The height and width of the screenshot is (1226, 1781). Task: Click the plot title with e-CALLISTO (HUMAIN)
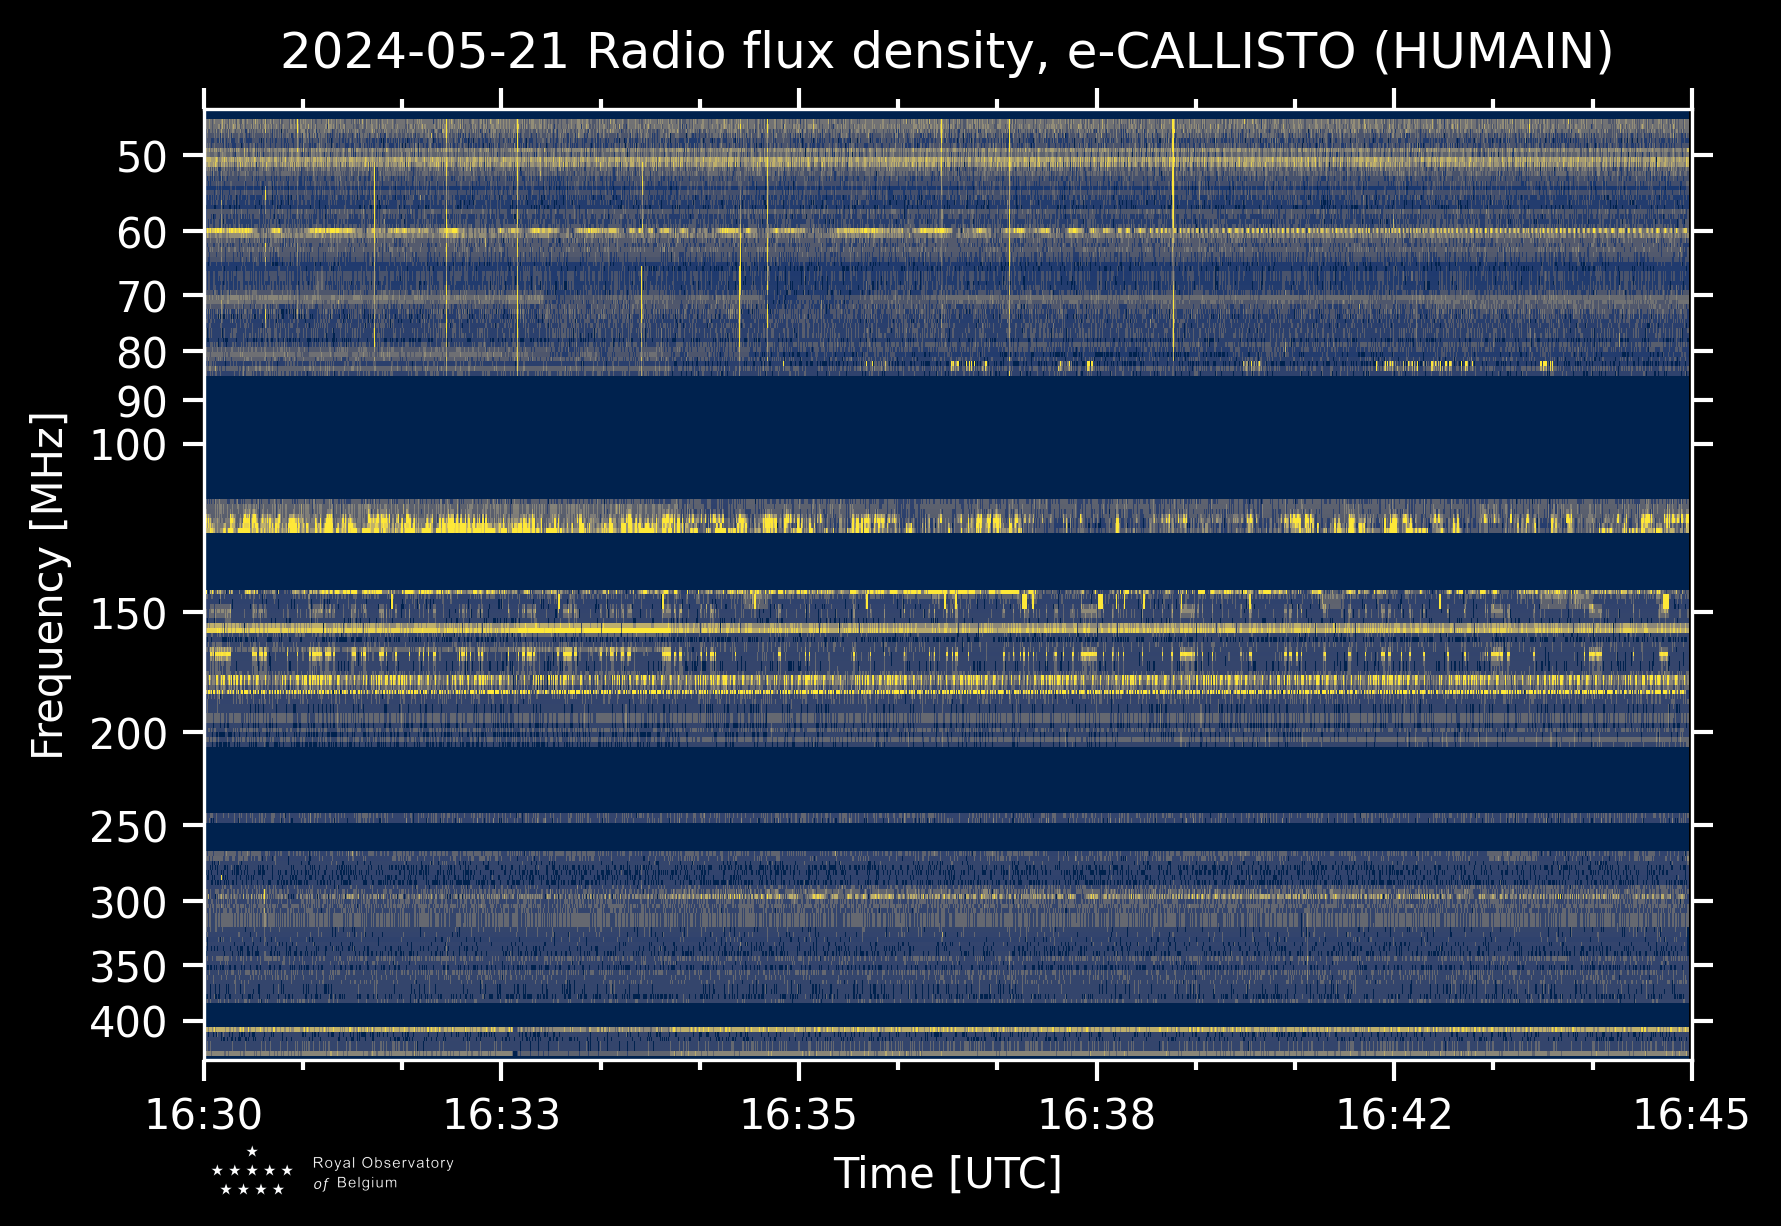tap(946, 52)
